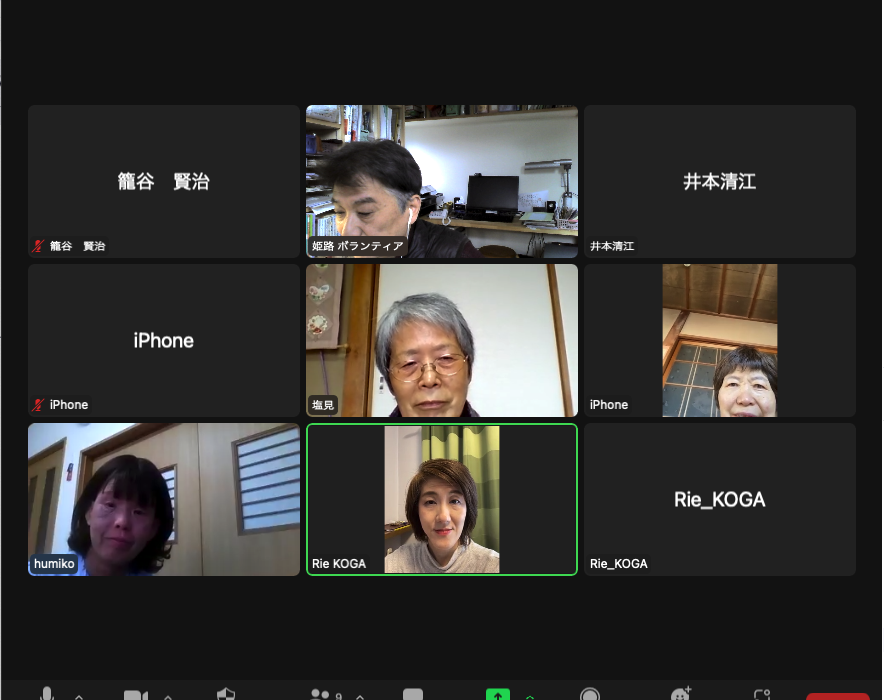Click the muted mic icon on muted iPhone tile

[x=38, y=405]
